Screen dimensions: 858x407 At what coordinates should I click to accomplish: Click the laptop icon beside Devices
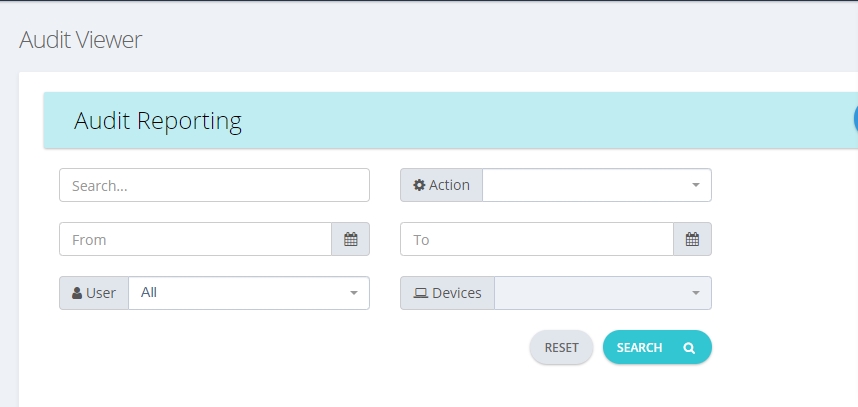(420, 293)
